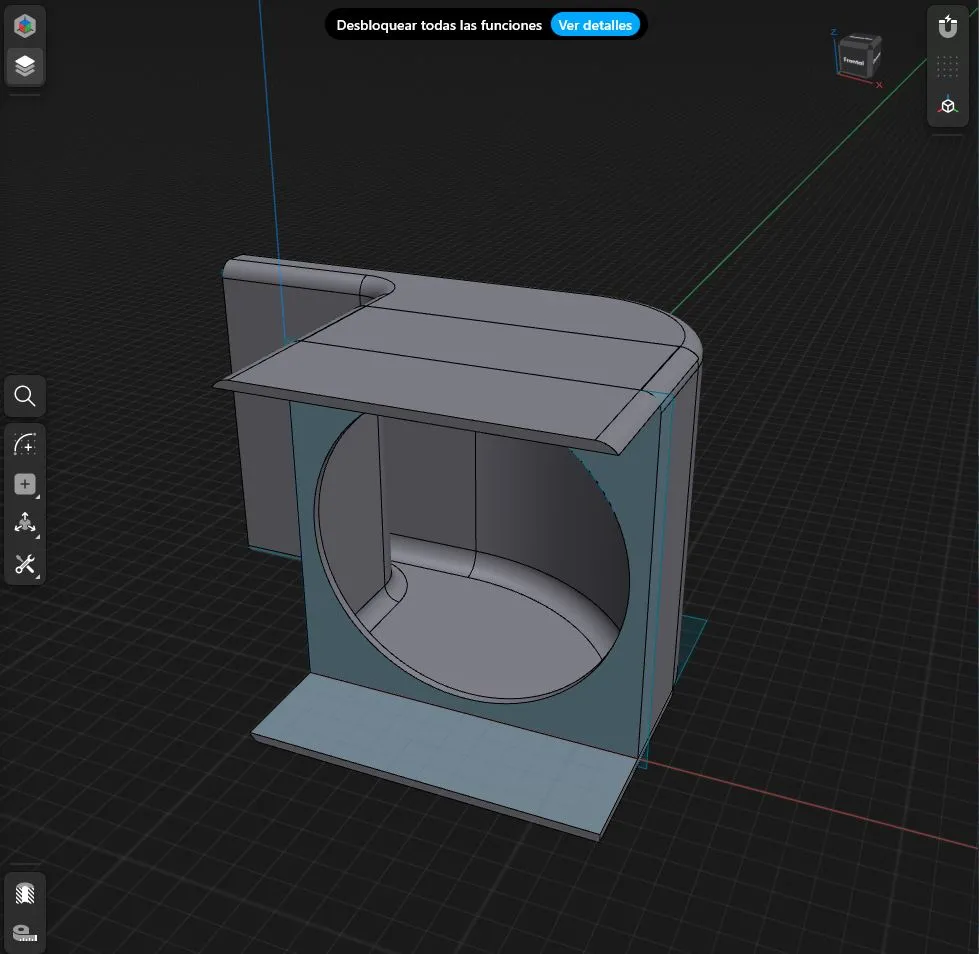Click the striped visualization icon at bottom left
This screenshot has height=954, width=979.
pyautogui.click(x=25, y=892)
